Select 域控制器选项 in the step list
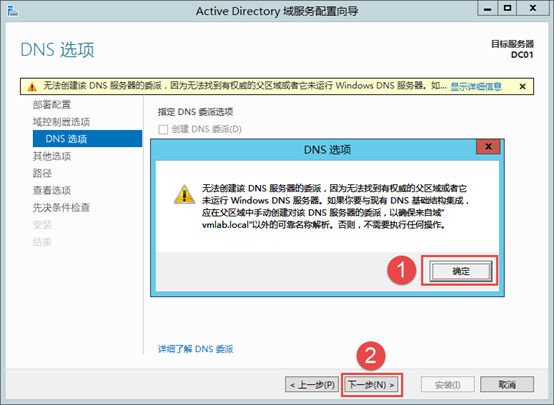 coord(61,122)
